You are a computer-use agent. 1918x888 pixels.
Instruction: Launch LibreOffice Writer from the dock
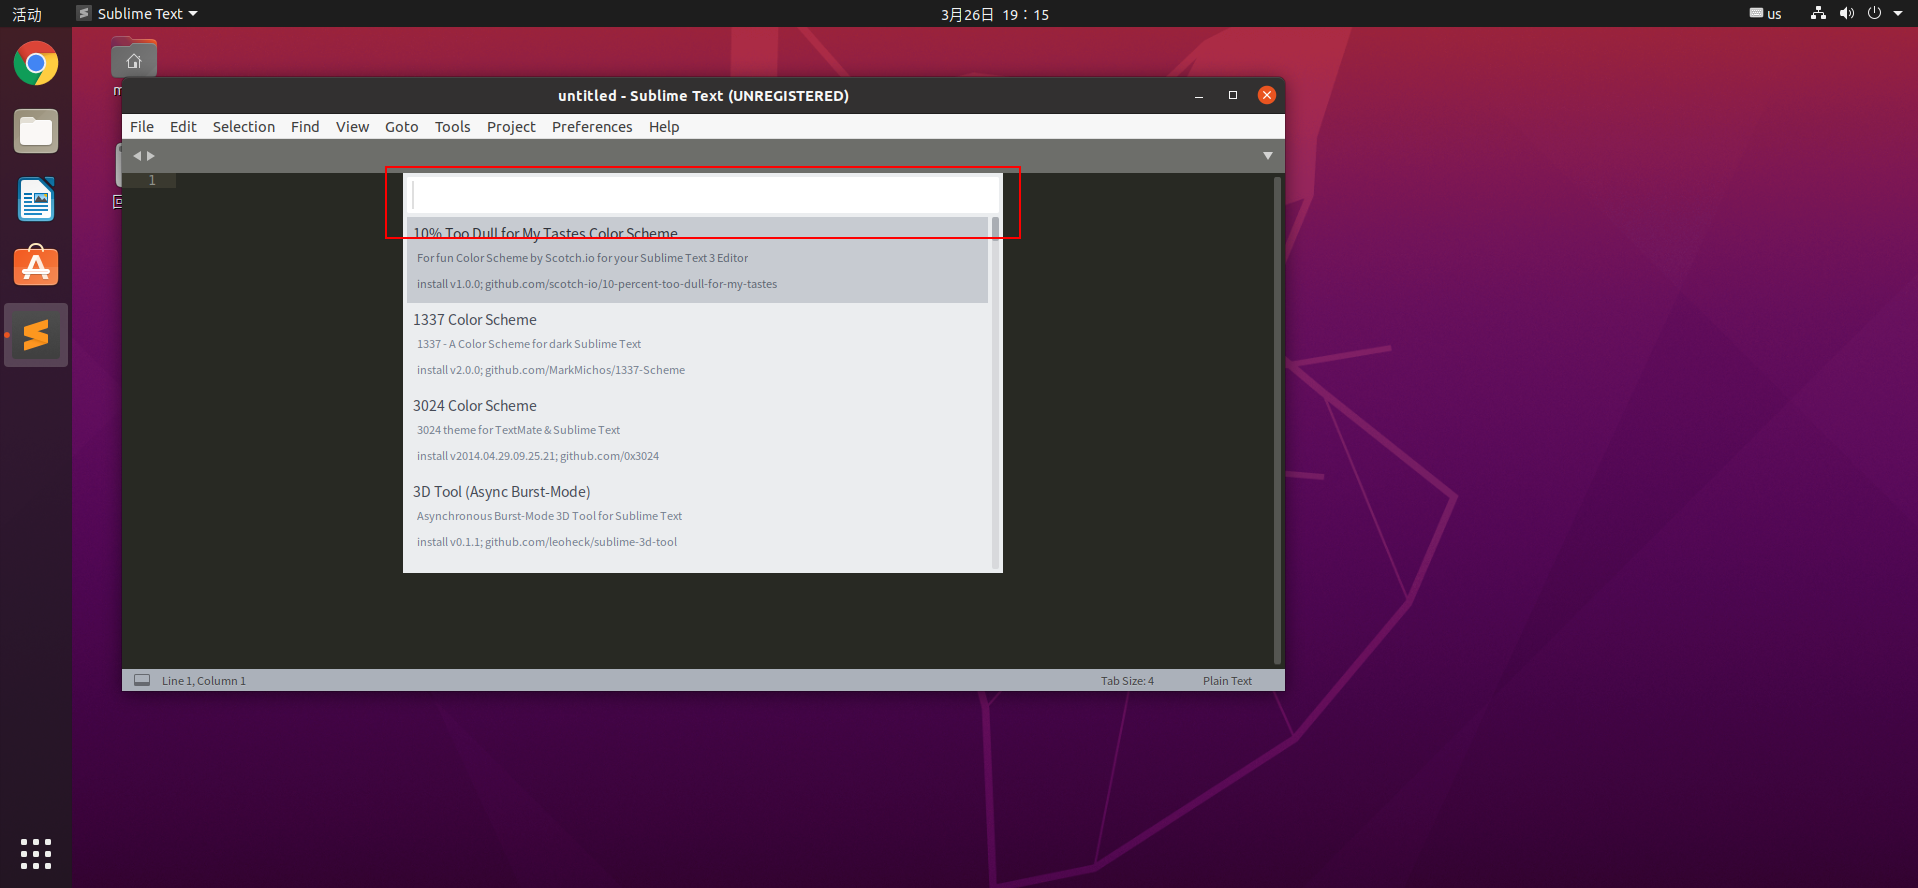pyautogui.click(x=36, y=199)
